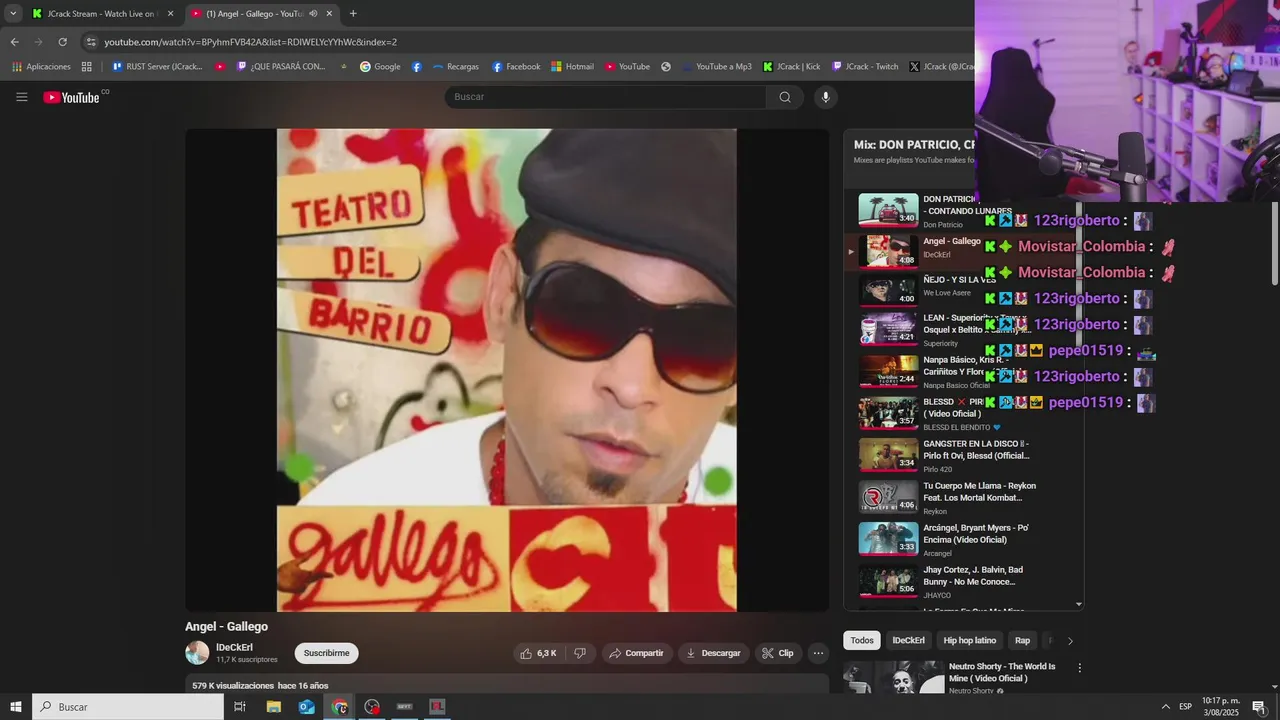Screen dimensions: 1280x720
Task: Mute the tab via speaker icon on Angel tab
Action: (x=313, y=14)
